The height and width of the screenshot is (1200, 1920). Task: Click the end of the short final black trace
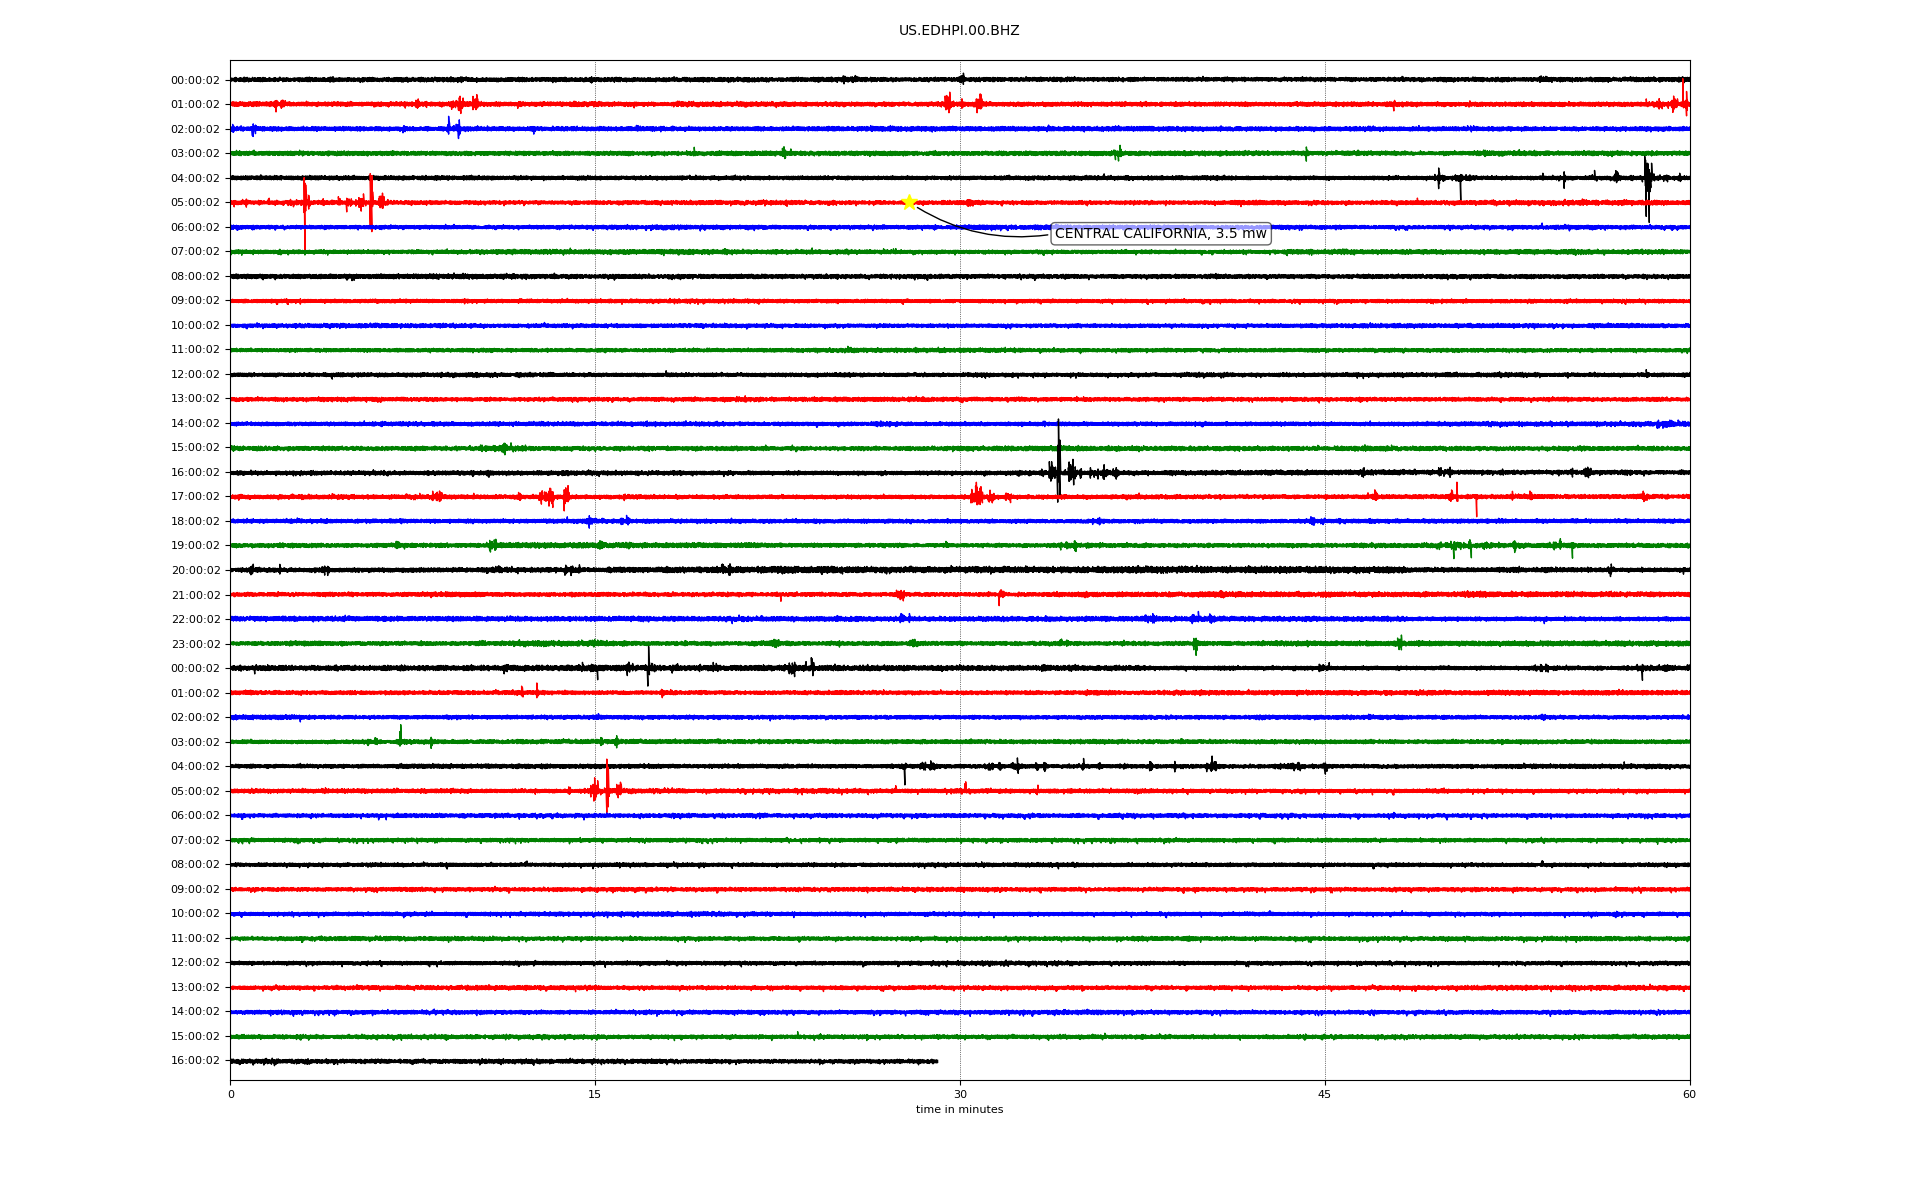coord(936,1061)
